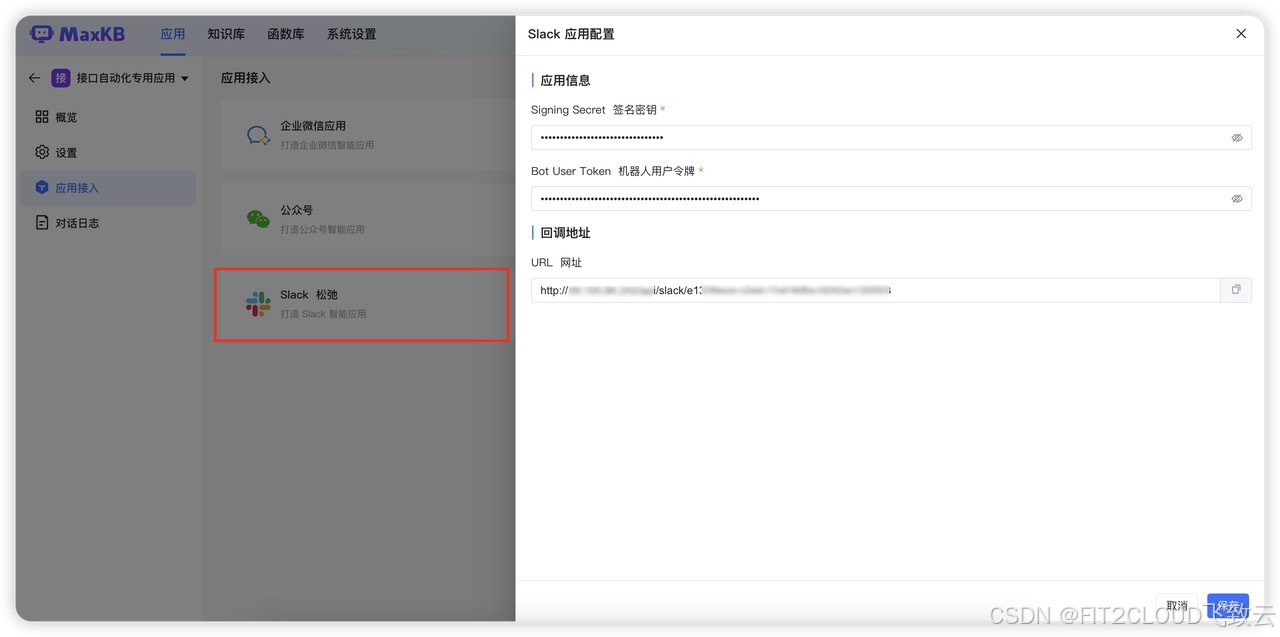Viewport: 1280px width, 637px height.
Task: Click the 回调地址 section heading
Action: (565, 233)
